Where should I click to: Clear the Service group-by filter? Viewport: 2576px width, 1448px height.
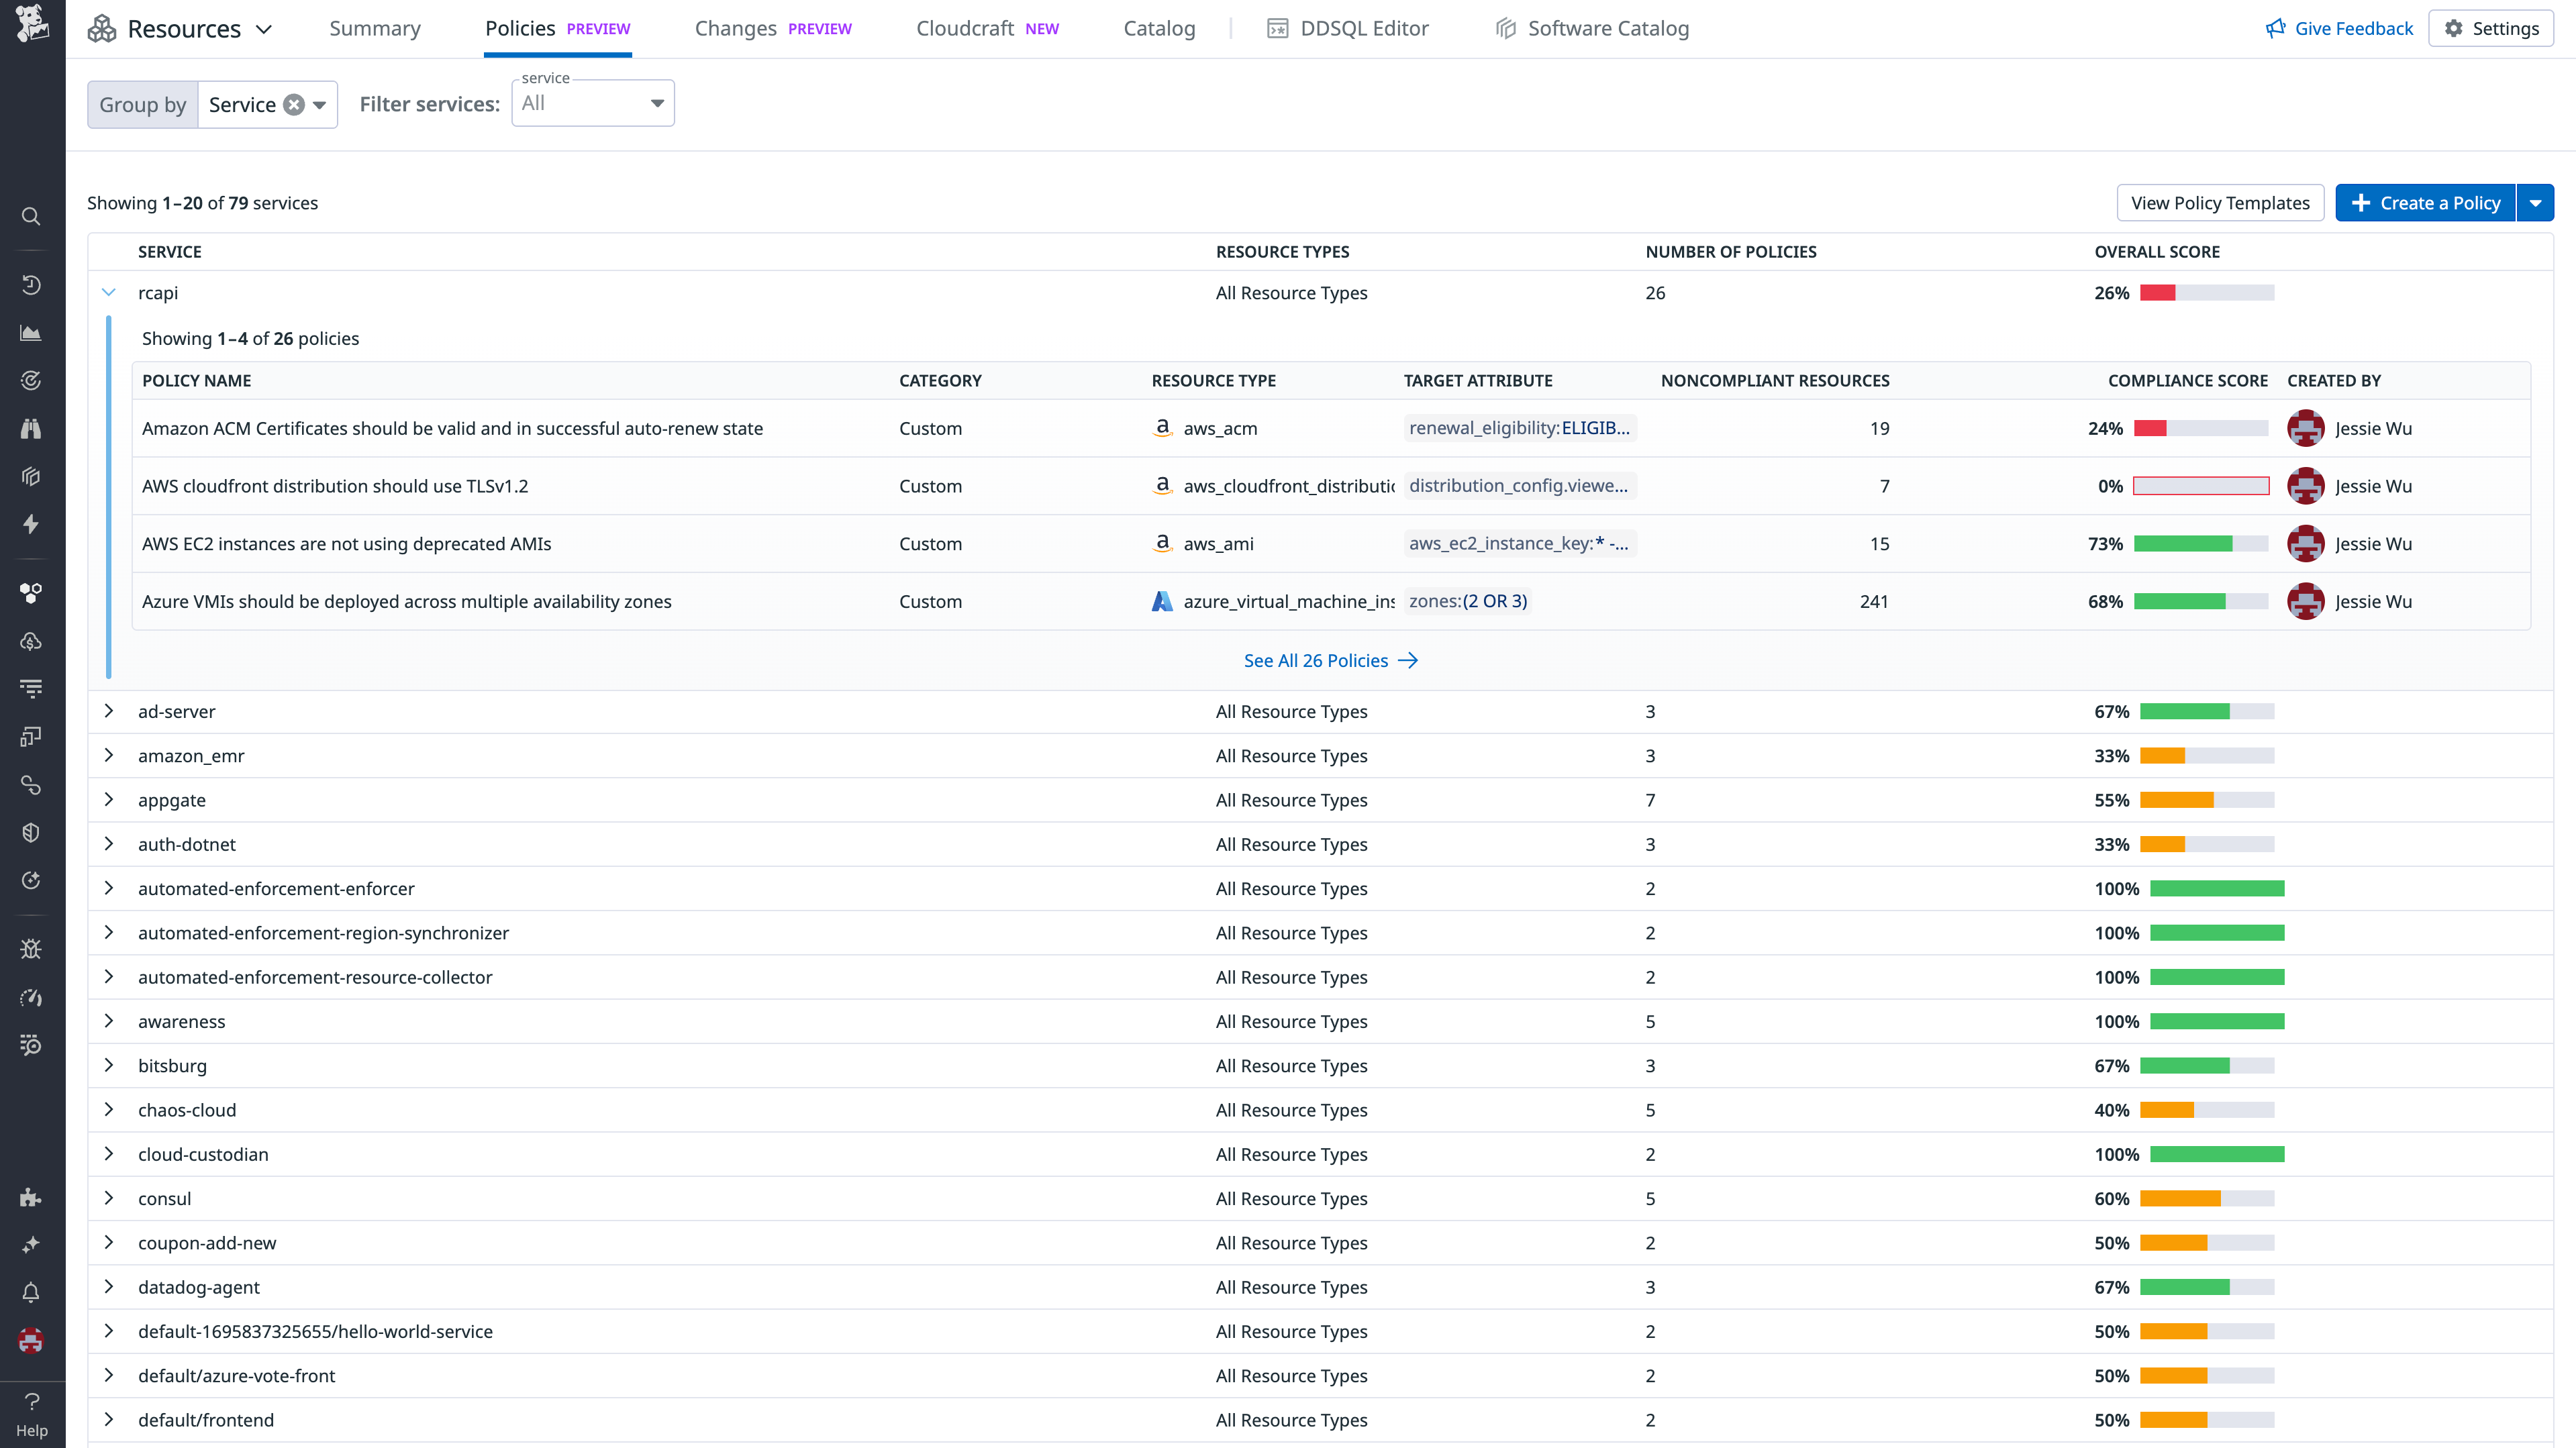coord(293,104)
